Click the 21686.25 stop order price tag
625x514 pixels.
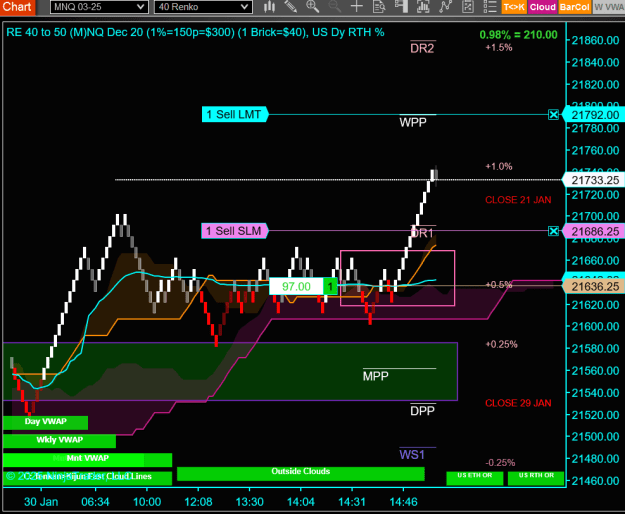click(595, 231)
